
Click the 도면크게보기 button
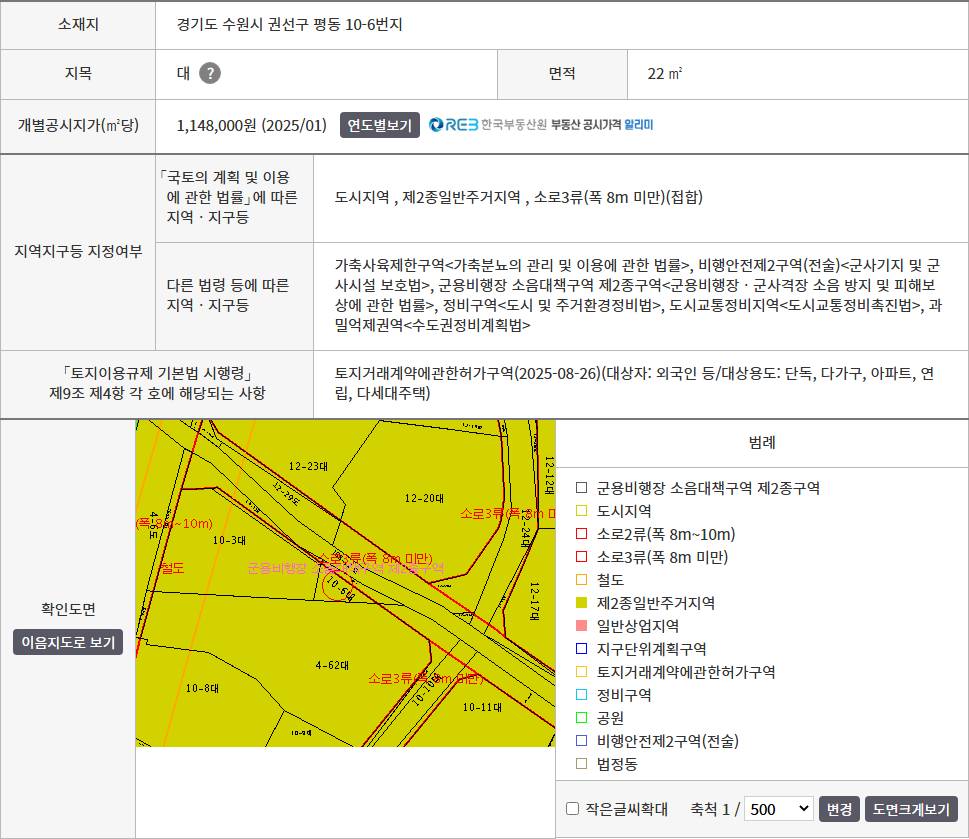point(911,809)
